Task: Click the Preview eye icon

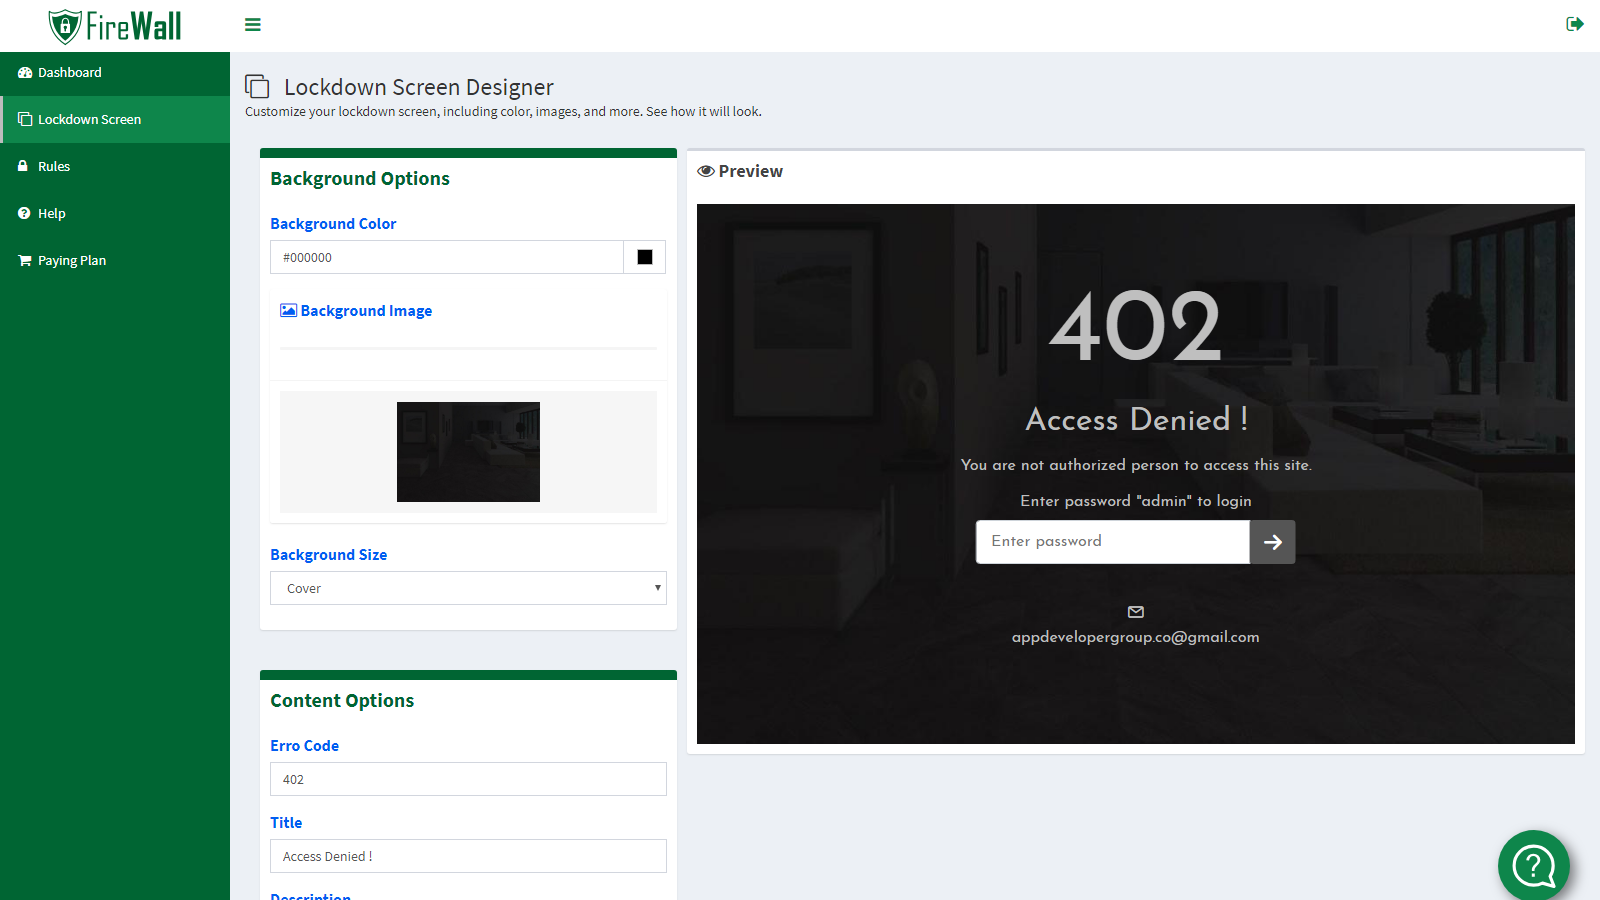Action: coord(706,171)
